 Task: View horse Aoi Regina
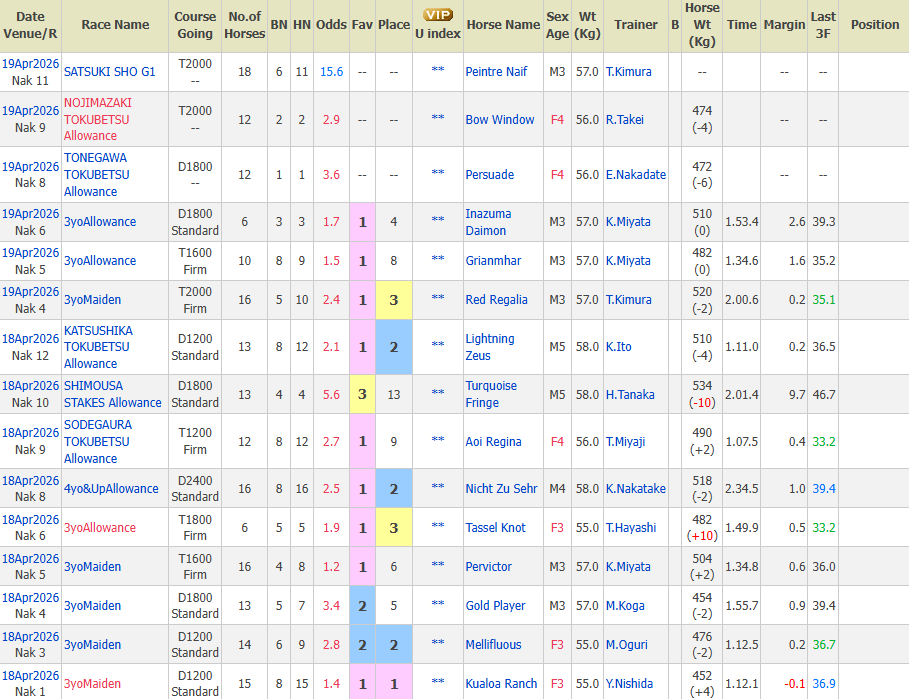[x=493, y=442]
